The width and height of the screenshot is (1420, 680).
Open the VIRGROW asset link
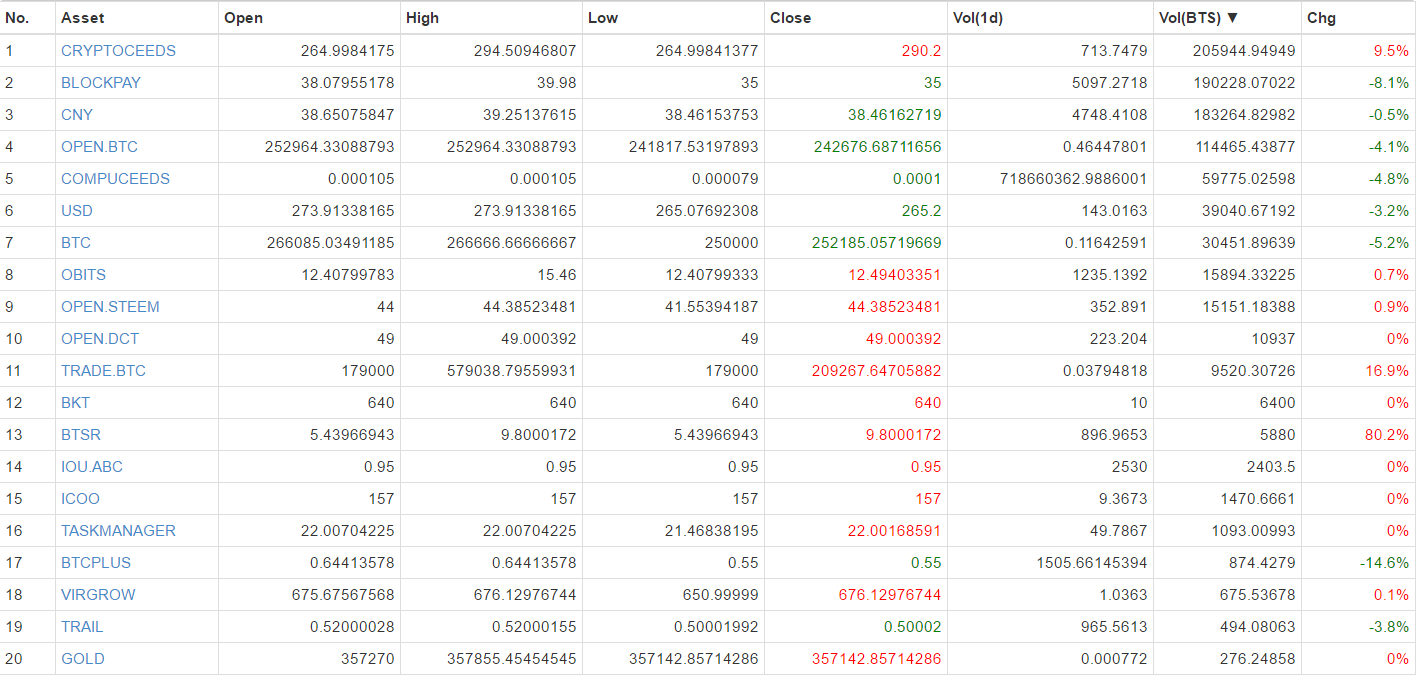click(98, 595)
